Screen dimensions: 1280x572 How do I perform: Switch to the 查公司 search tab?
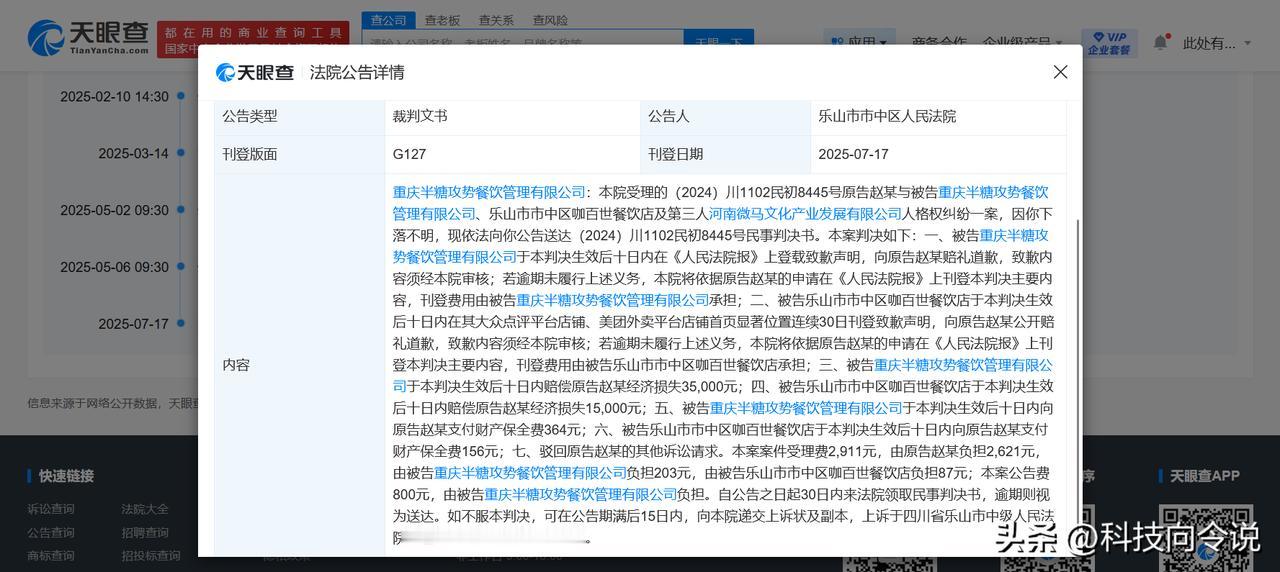388,20
